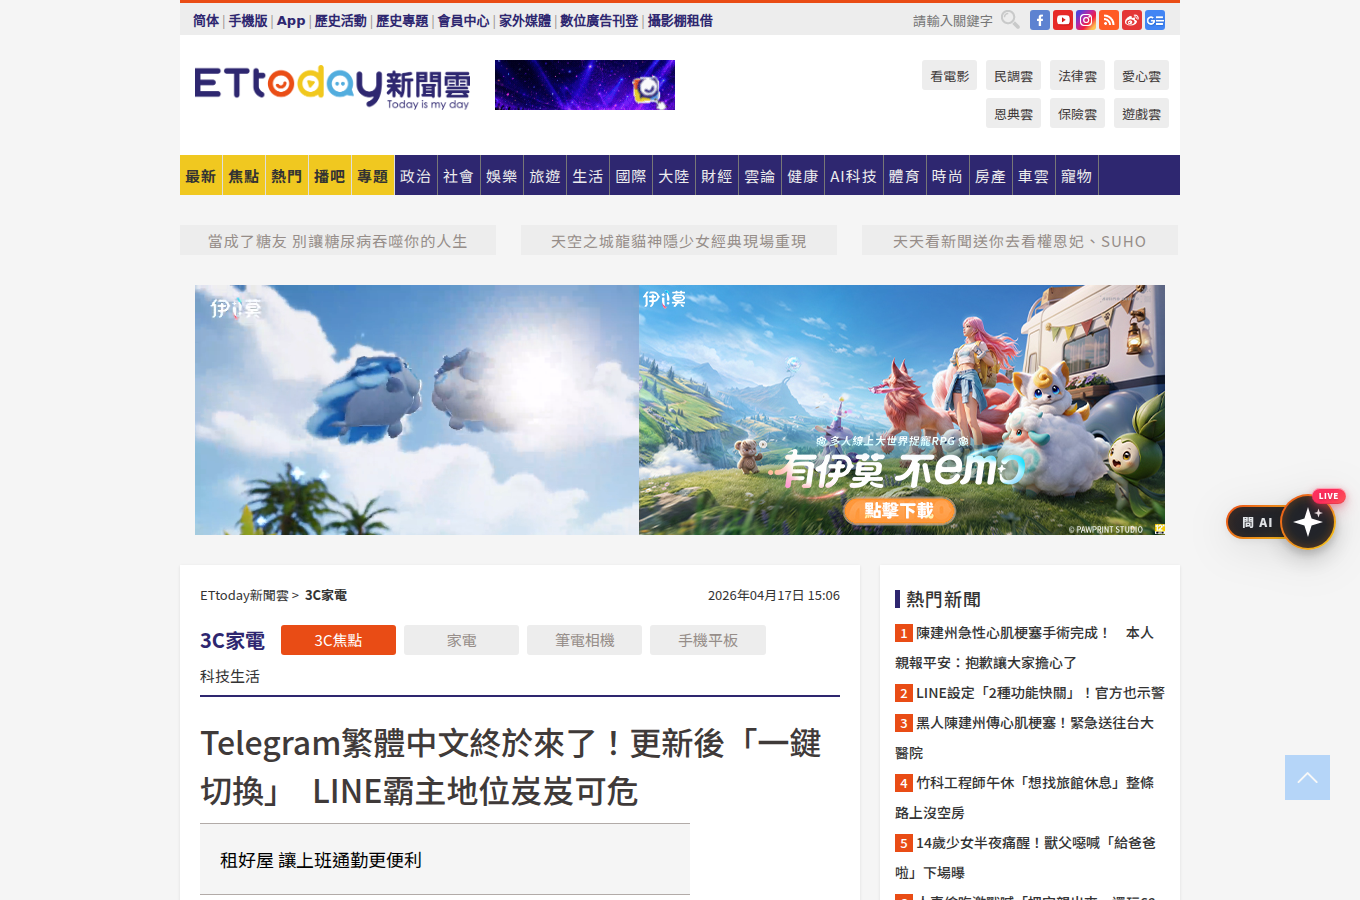
Task: Click the ETtoday新聞雲 logo
Action: tap(332, 87)
